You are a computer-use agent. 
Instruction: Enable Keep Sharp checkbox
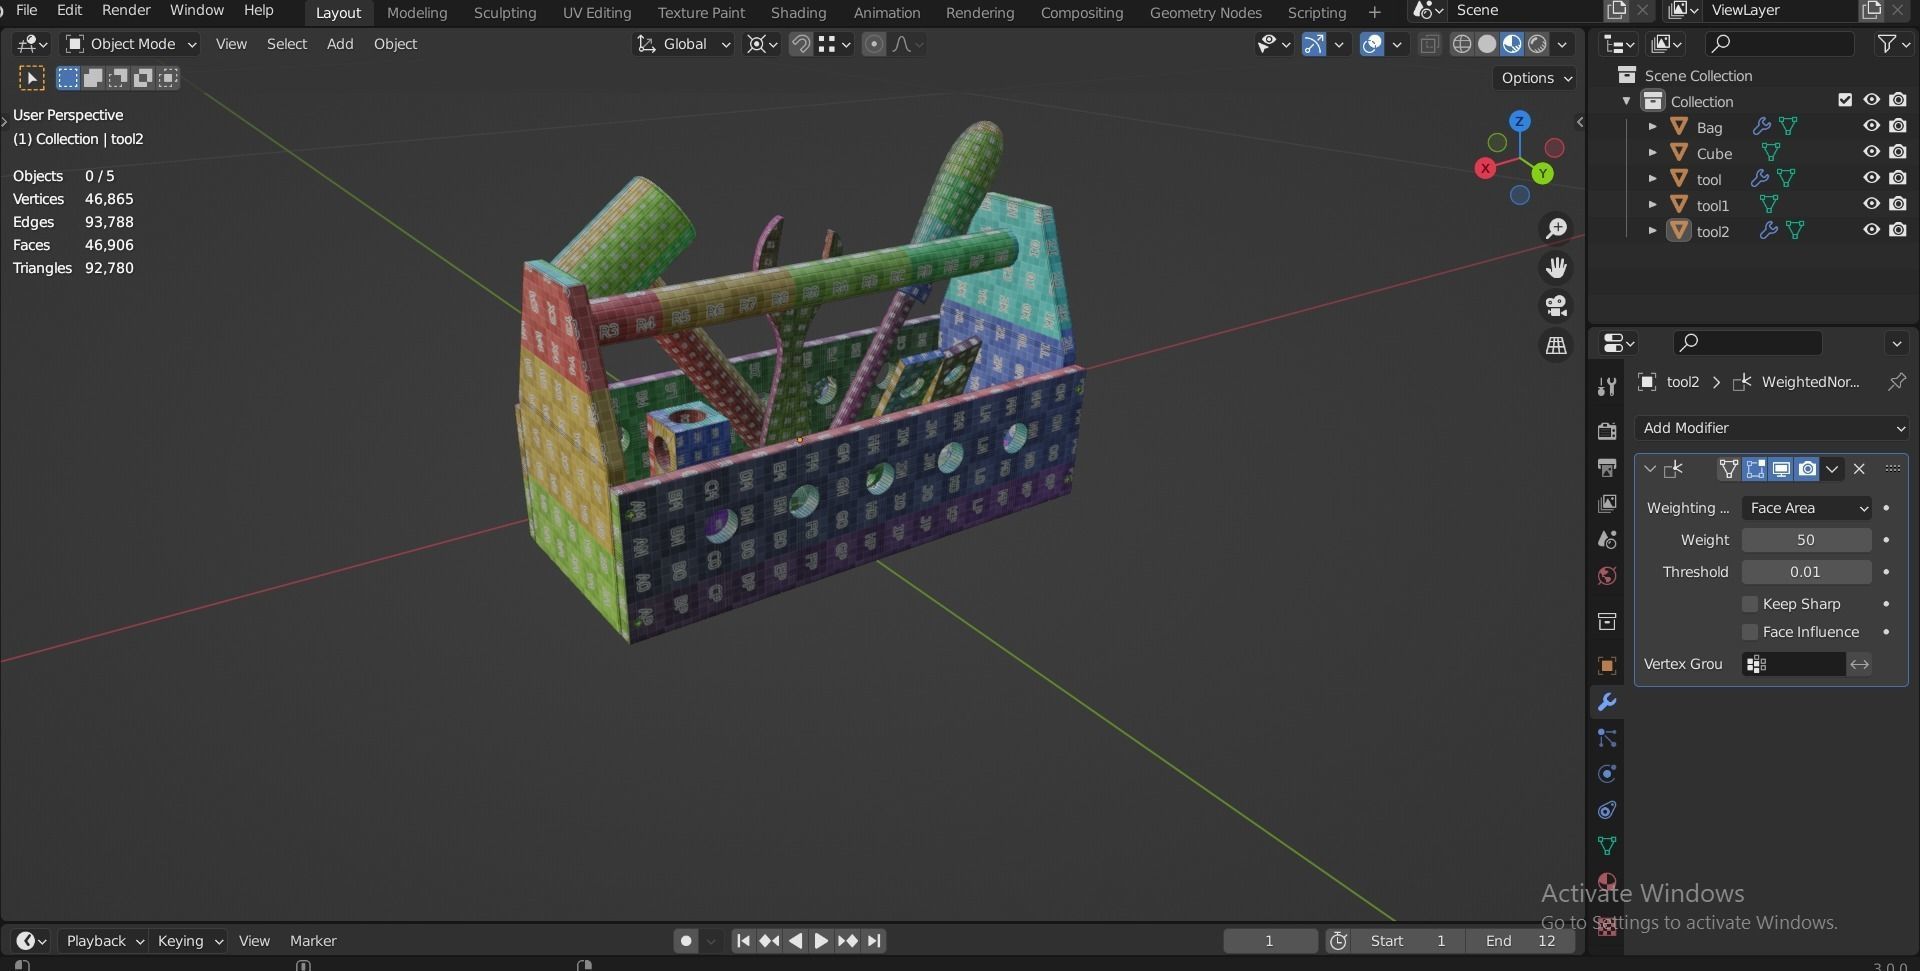(x=1750, y=604)
